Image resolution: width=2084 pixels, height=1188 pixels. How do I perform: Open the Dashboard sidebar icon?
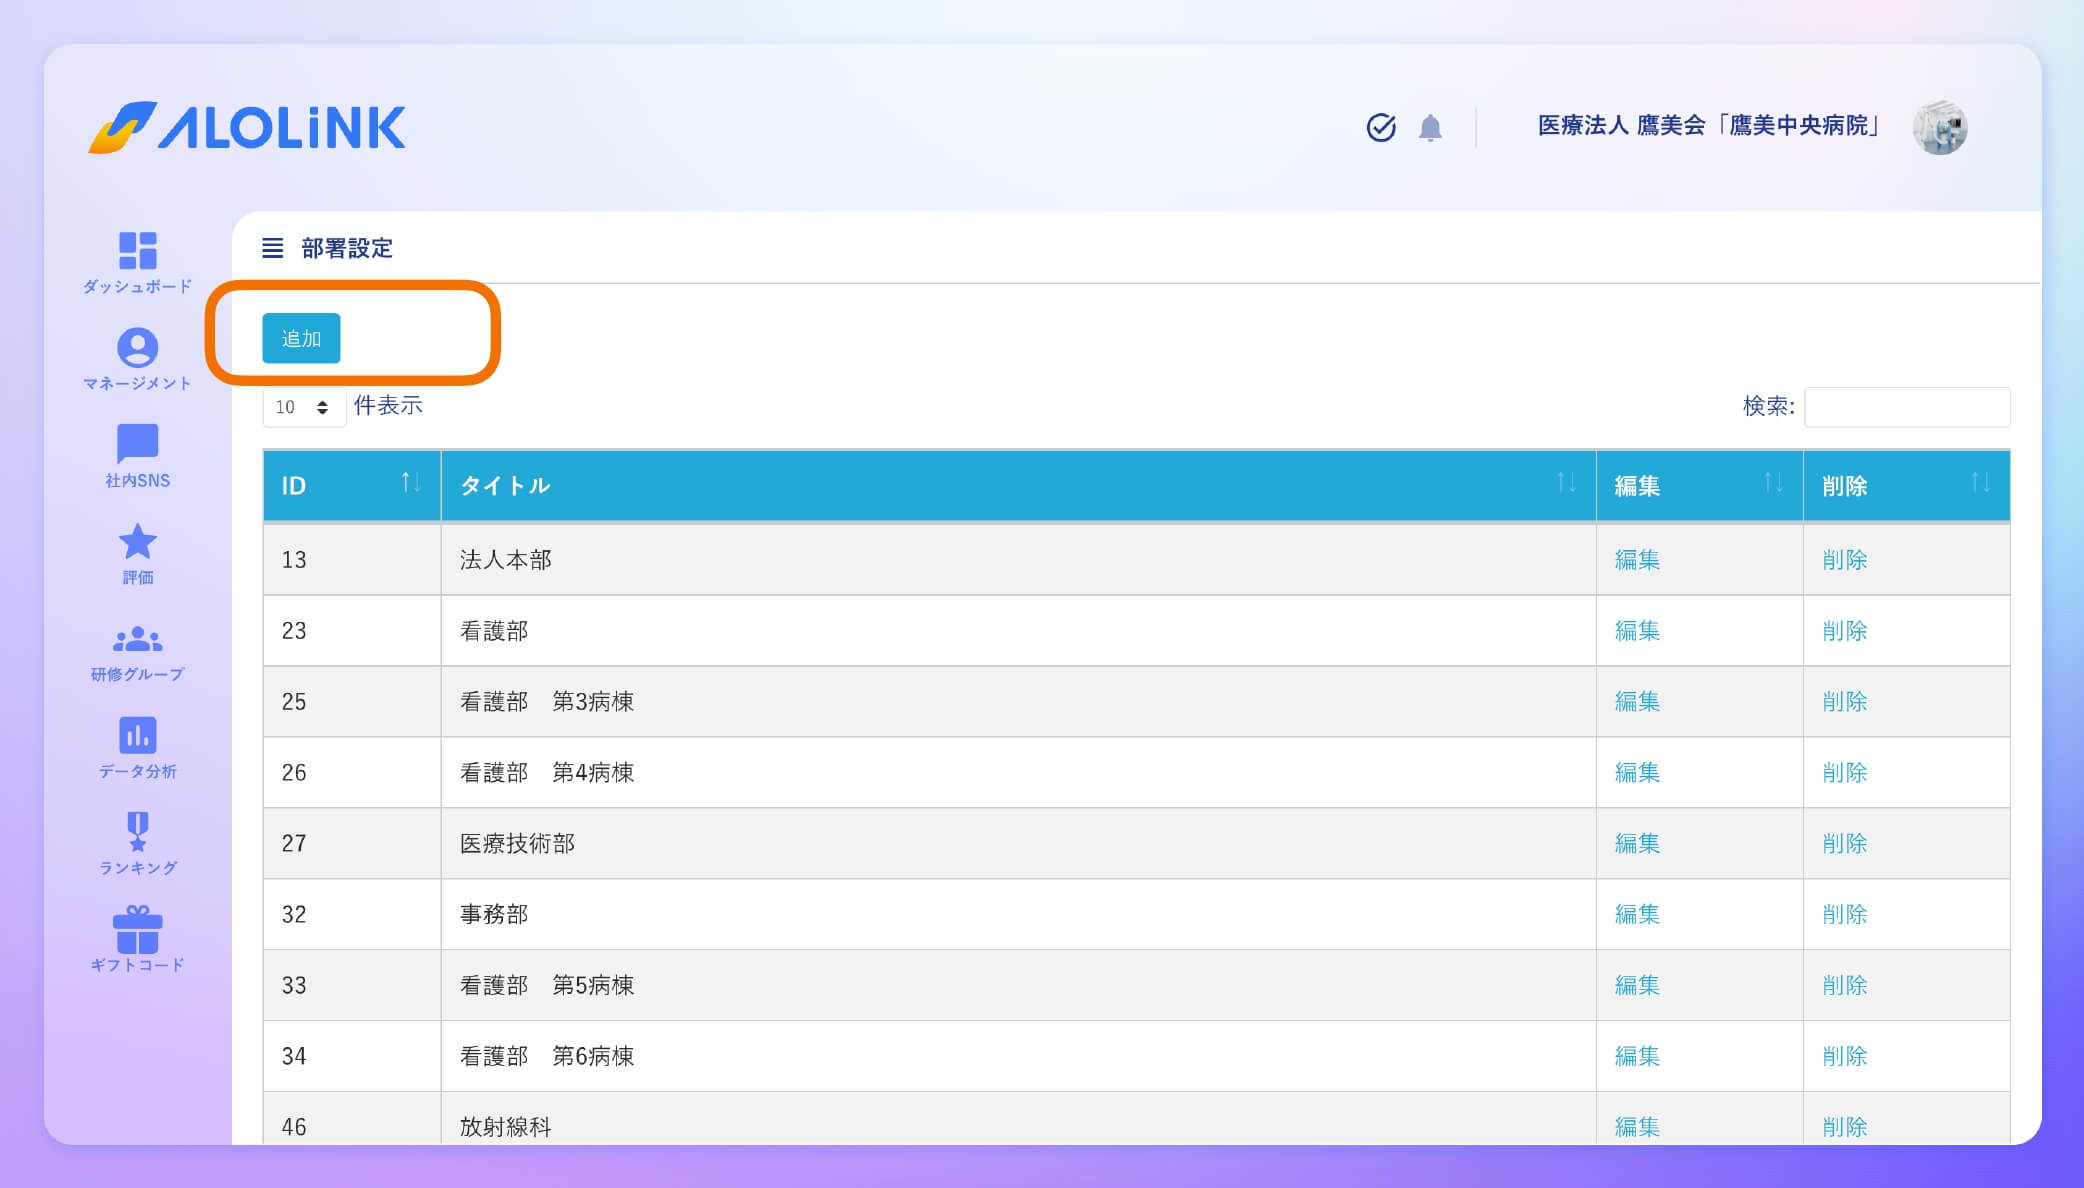point(137,252)
